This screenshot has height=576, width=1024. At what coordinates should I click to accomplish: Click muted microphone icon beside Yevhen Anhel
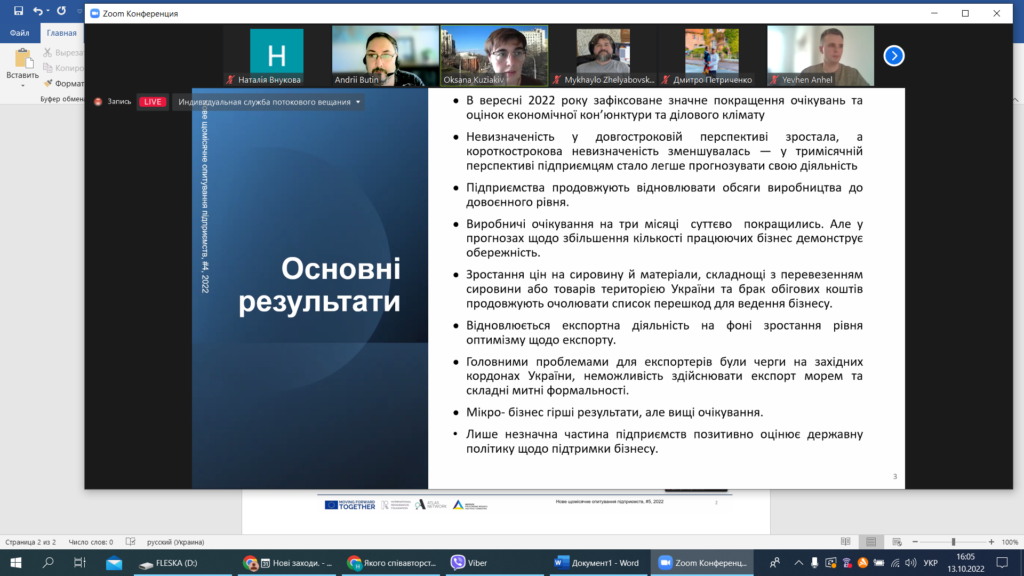click(774, 80)
